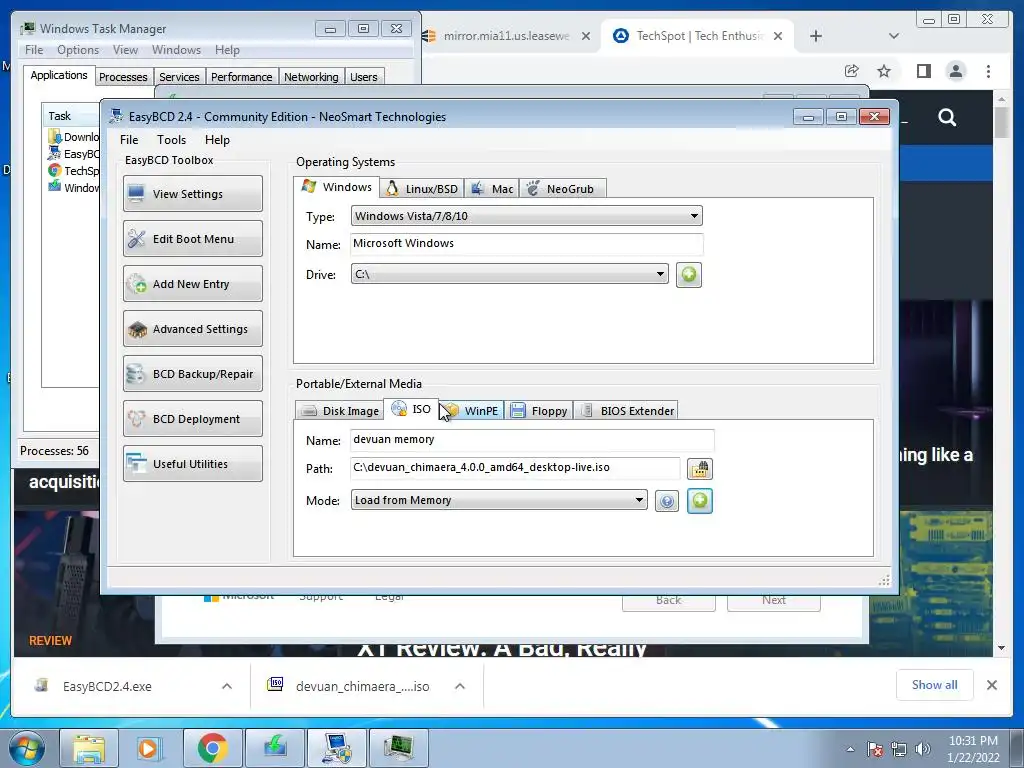Switch to Task Manager Processes tab
The image size is (1024, 768).
[123, 77]
